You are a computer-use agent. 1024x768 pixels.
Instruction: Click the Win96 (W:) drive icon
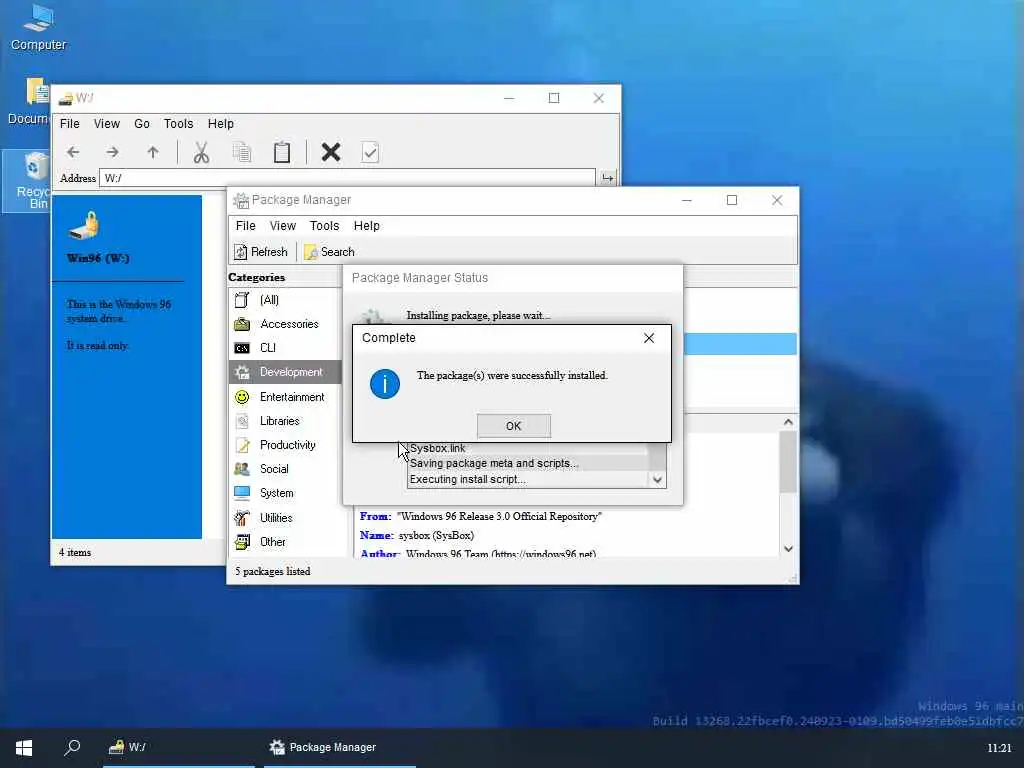pos(85,227)
